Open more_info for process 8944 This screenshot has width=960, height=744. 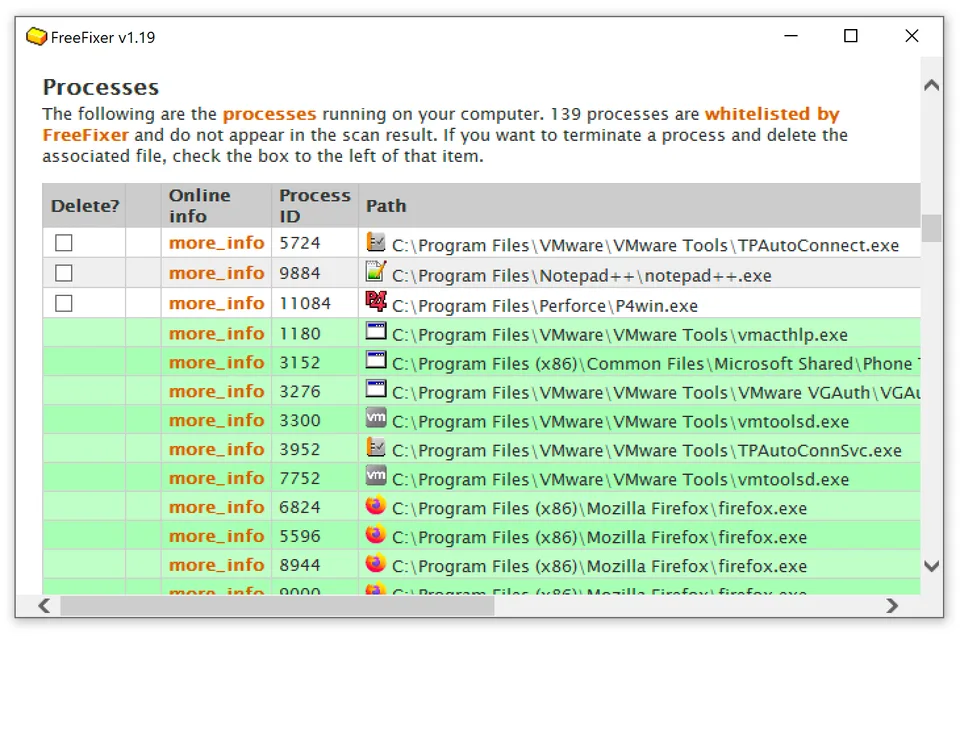click(x=216, y=565)
